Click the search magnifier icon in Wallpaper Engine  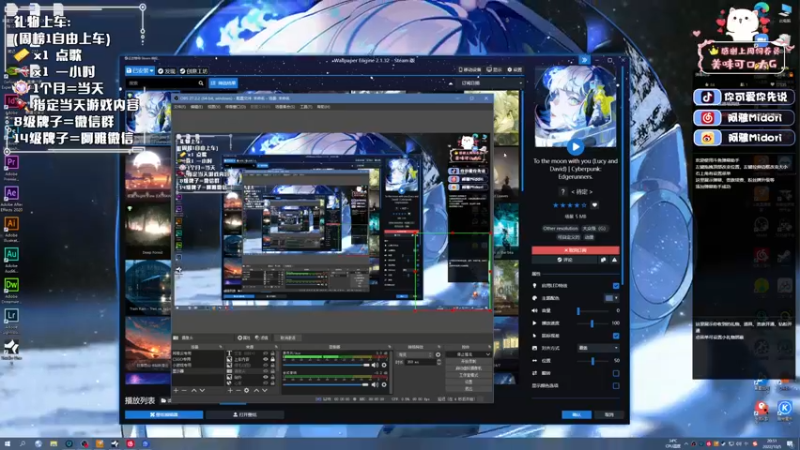[201, 83]
